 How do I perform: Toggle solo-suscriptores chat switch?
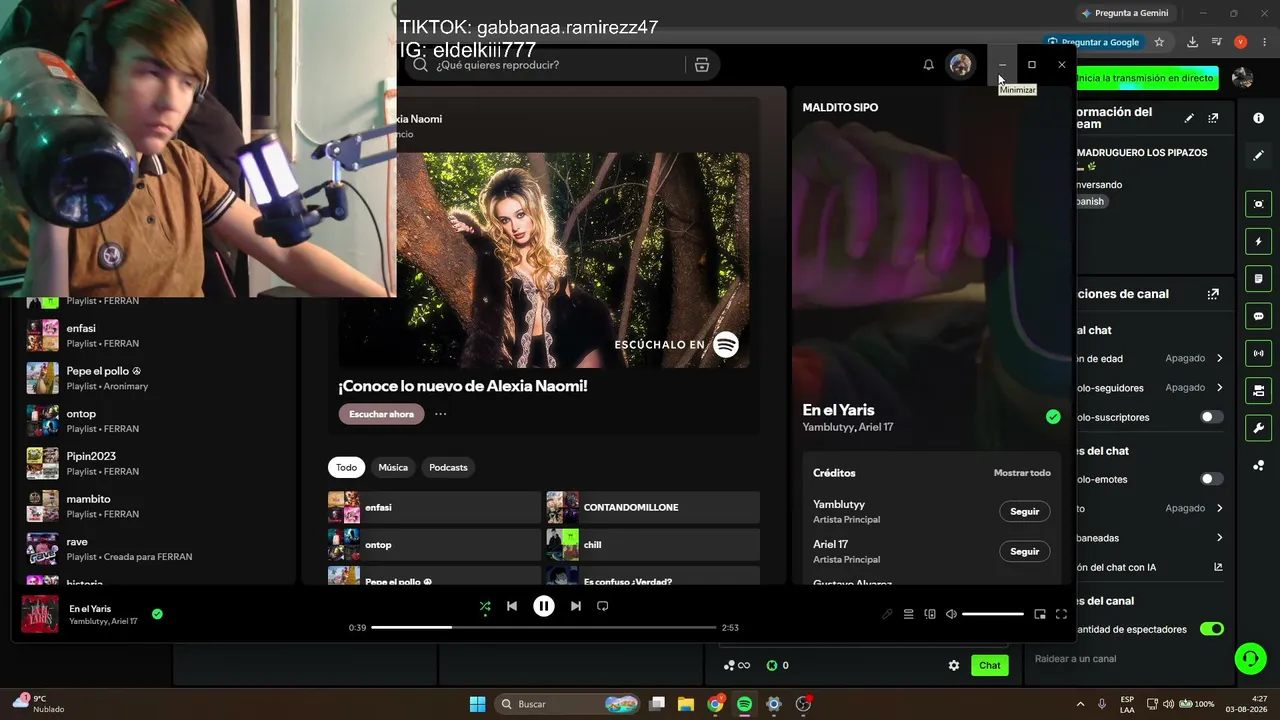click(x=1212, y=417)
